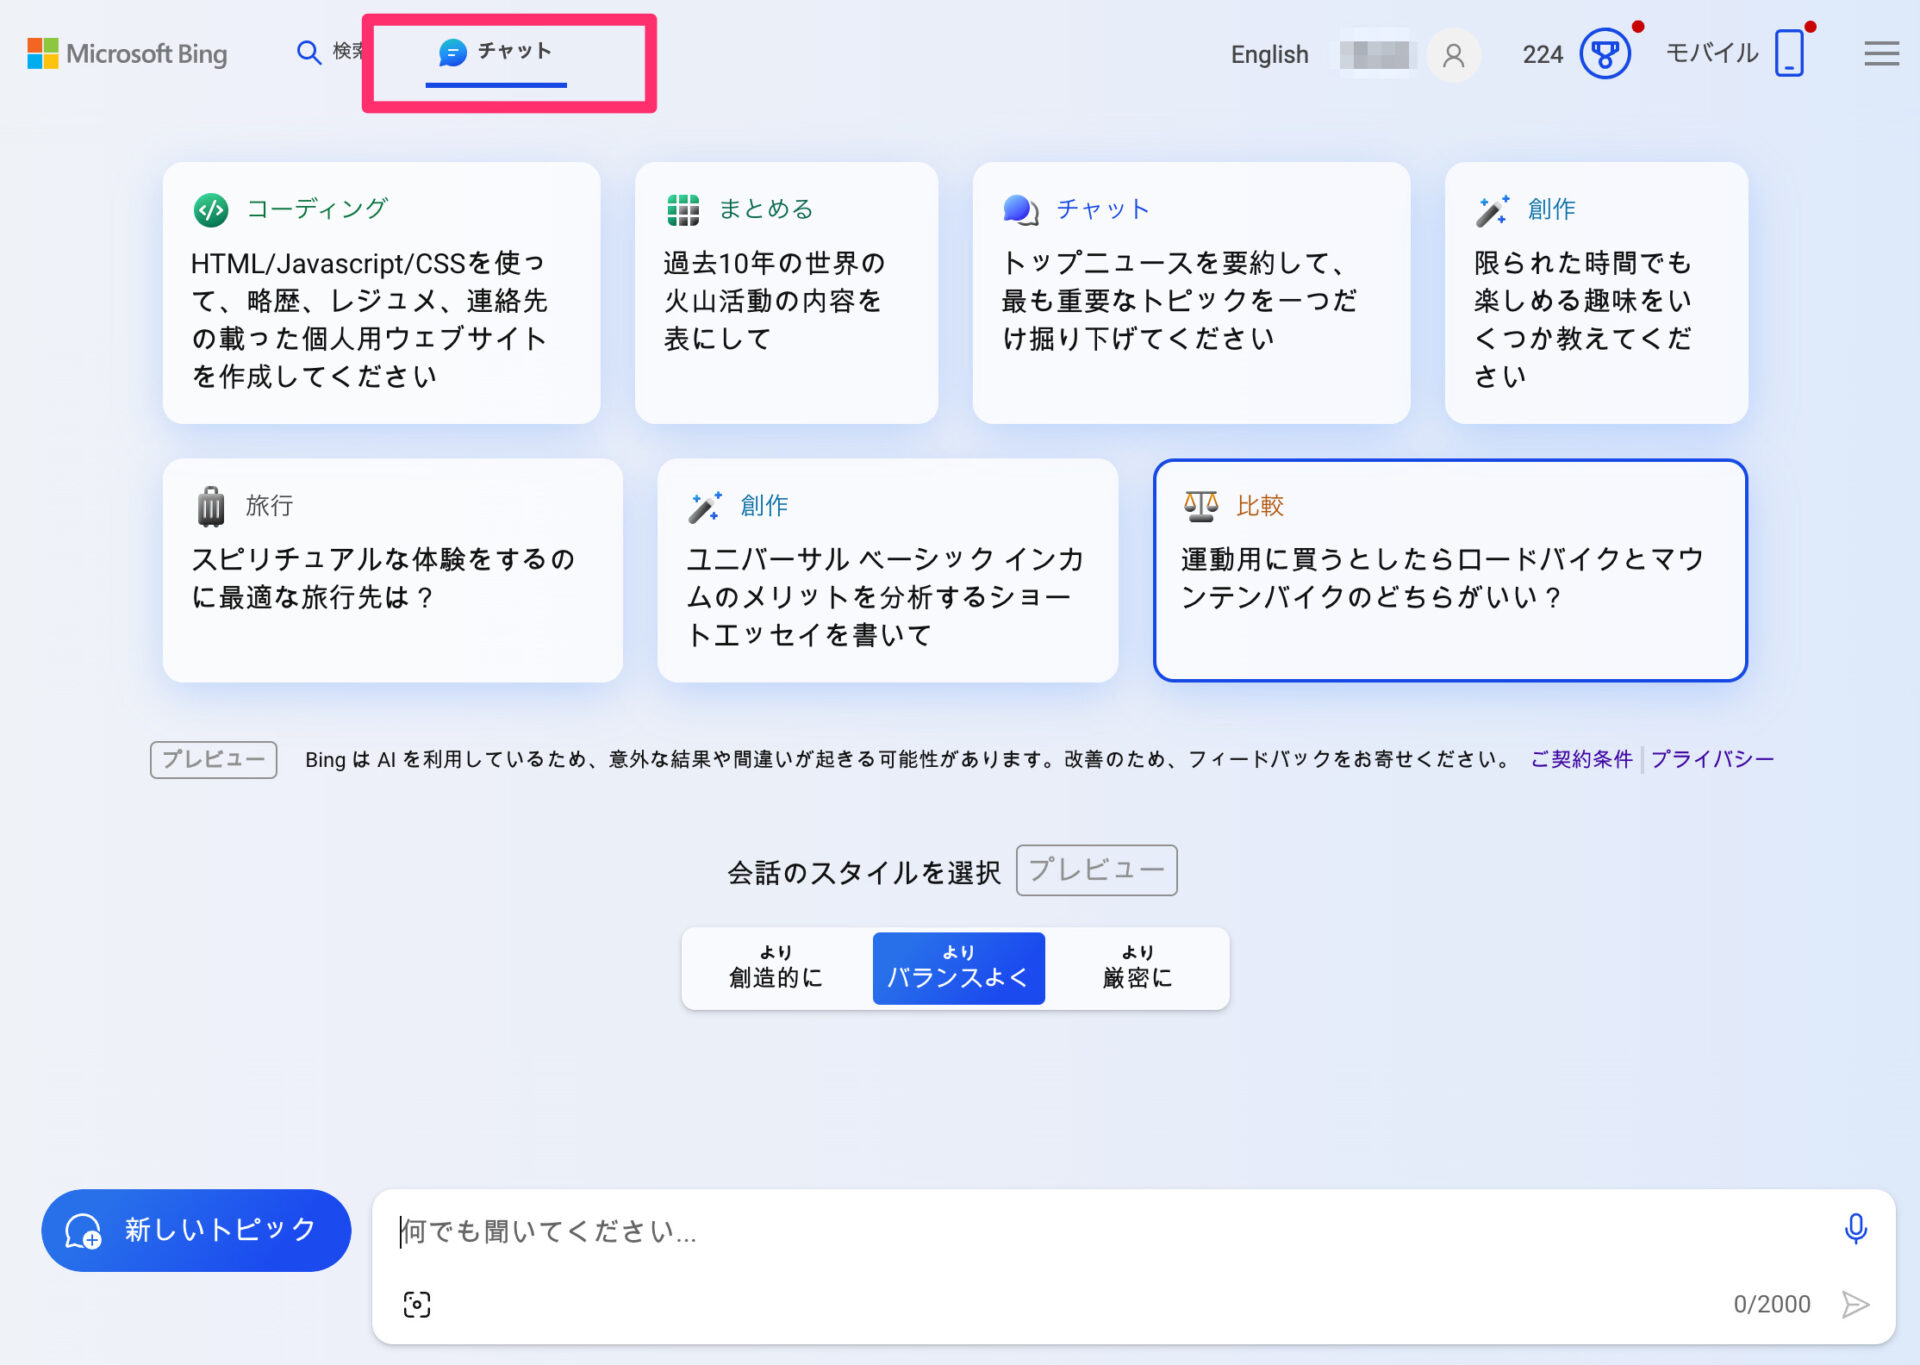Switch language to English

coord(1269,55)
